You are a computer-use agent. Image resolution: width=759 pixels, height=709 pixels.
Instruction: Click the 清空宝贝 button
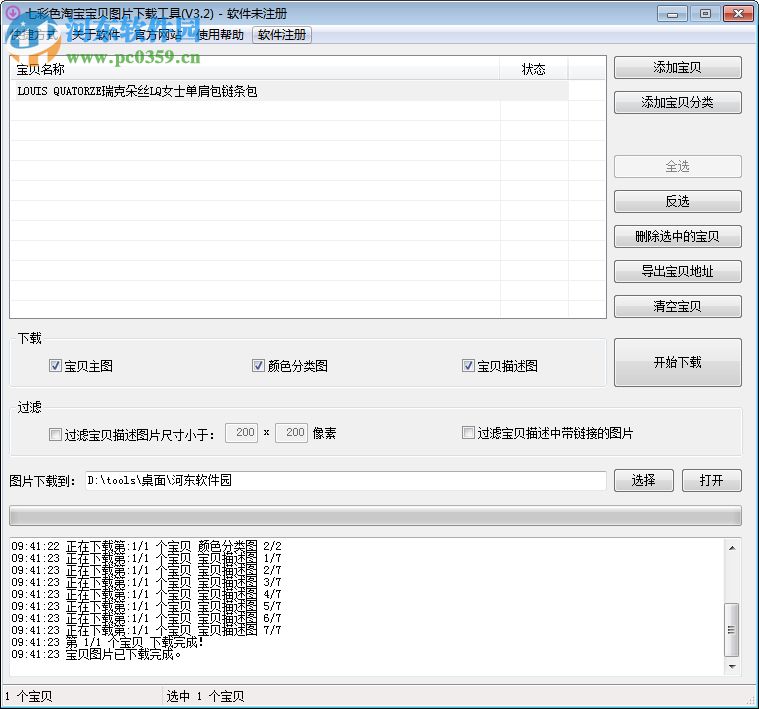tap(678, 306)
